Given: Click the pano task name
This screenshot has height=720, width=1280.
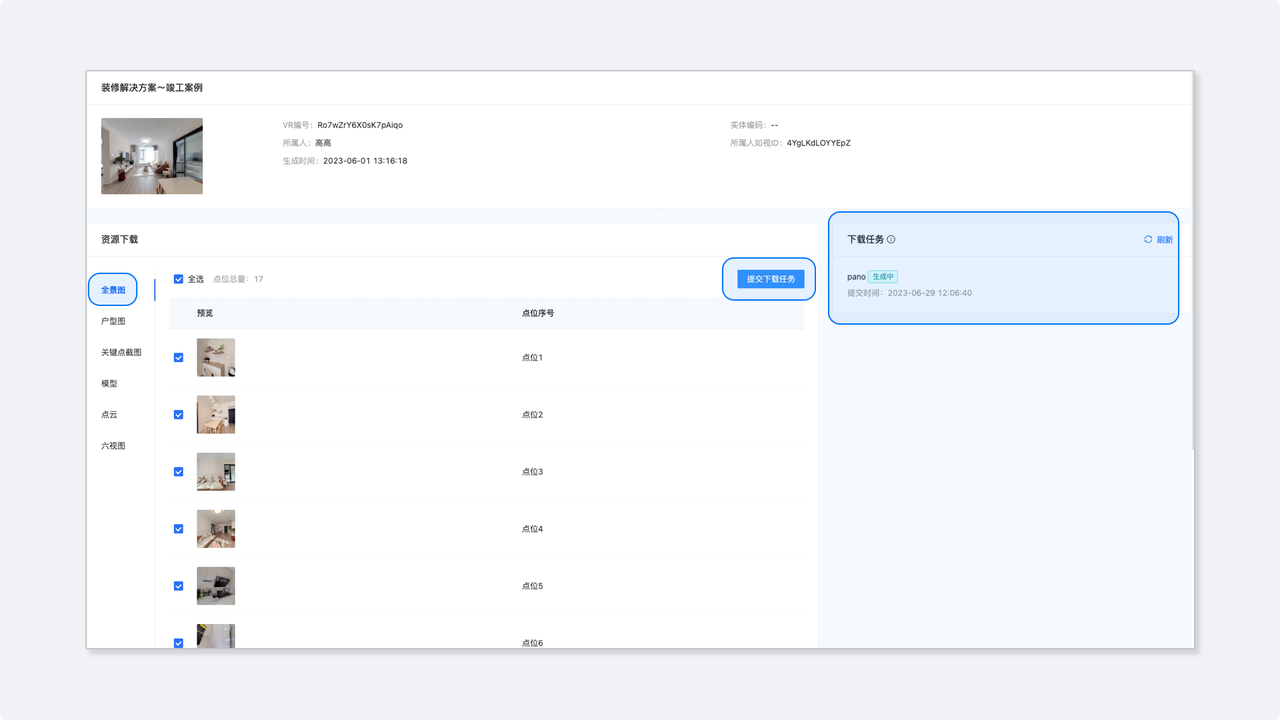Looking at the screenshot, I should pos(856,277).
